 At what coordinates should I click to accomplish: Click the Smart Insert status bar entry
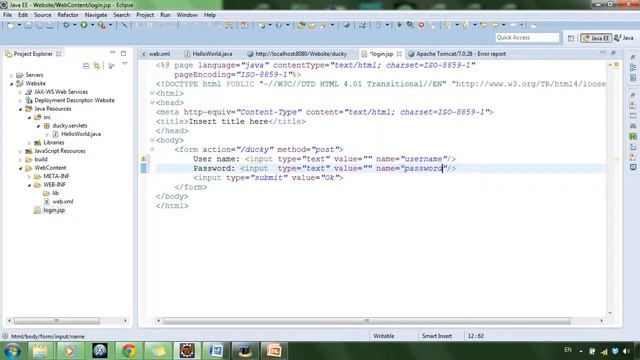437,336
